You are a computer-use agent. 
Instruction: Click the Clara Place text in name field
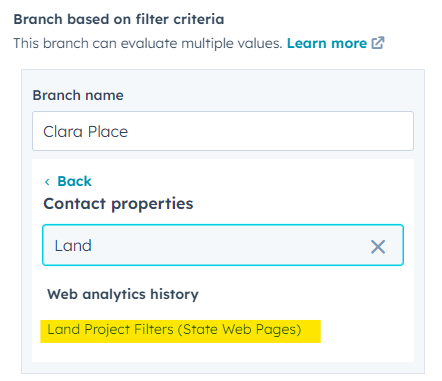point(86,132)
